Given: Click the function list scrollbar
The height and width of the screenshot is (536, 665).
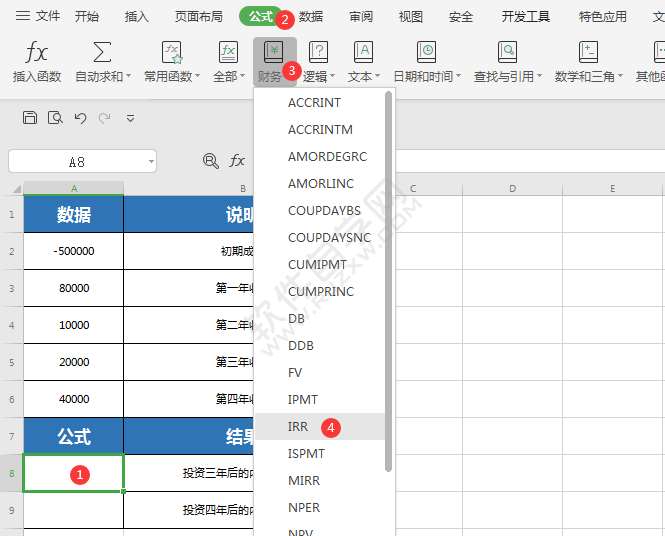Looking at the screenshot, I should (x=388, y=281).
